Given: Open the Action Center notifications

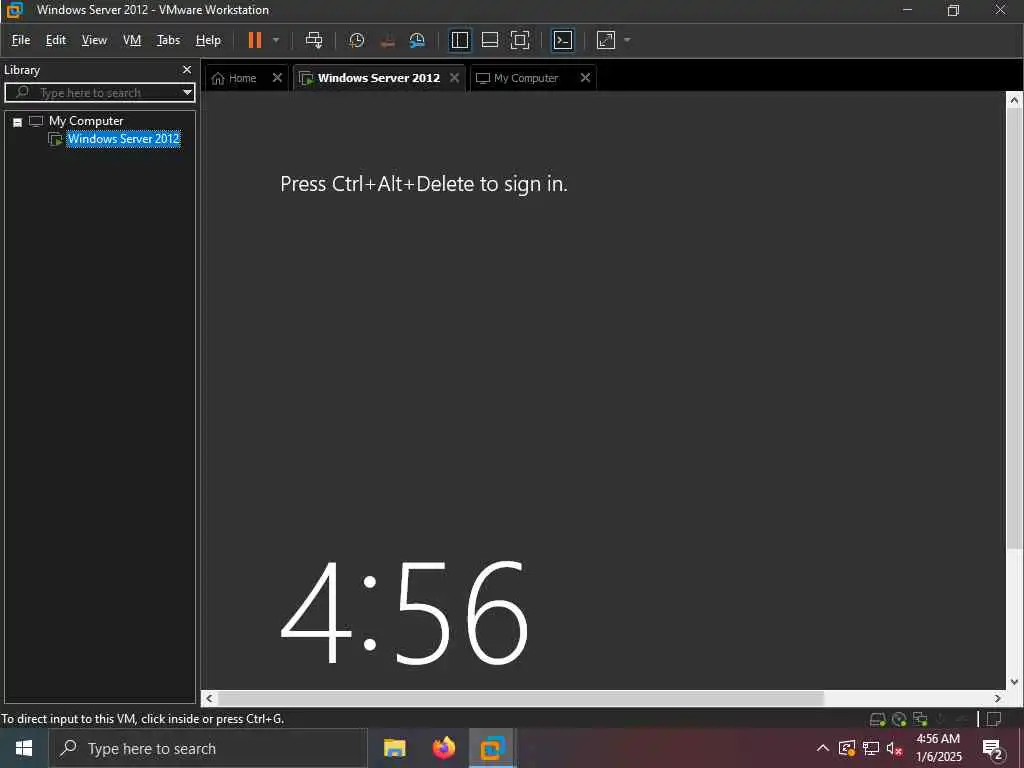Looking at the screenshot, I should tap(993, 749).
